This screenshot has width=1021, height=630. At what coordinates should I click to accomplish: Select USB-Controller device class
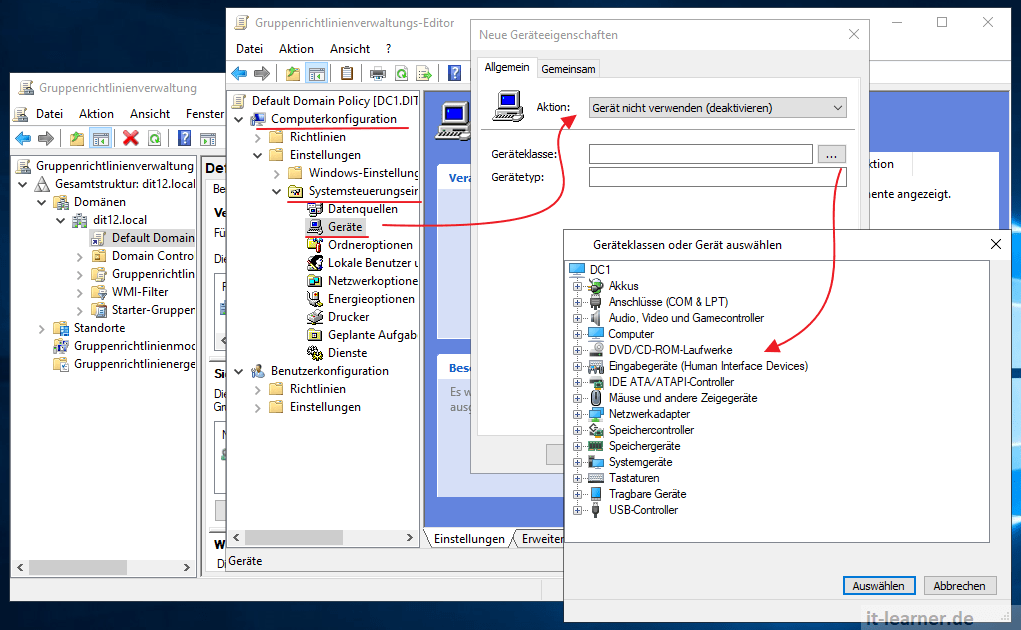643,510
